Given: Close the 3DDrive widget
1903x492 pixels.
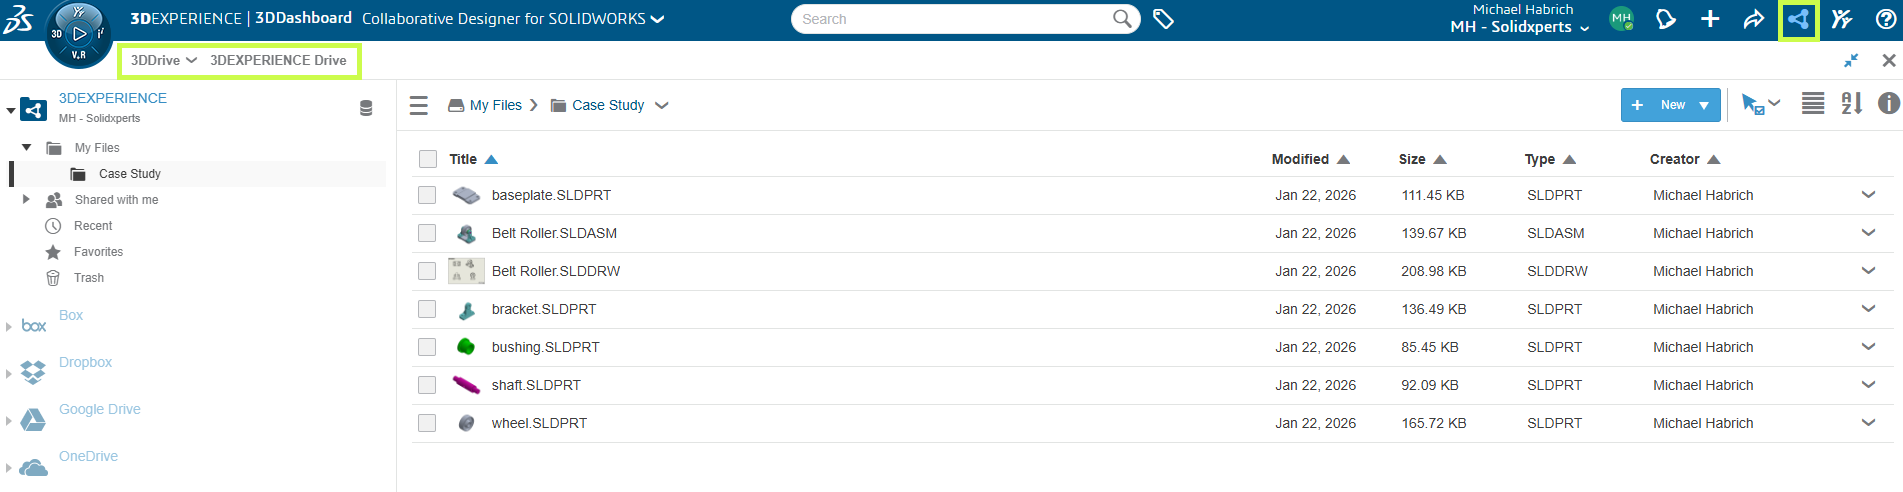Looking at the screenshot, I should point(1889,61).
